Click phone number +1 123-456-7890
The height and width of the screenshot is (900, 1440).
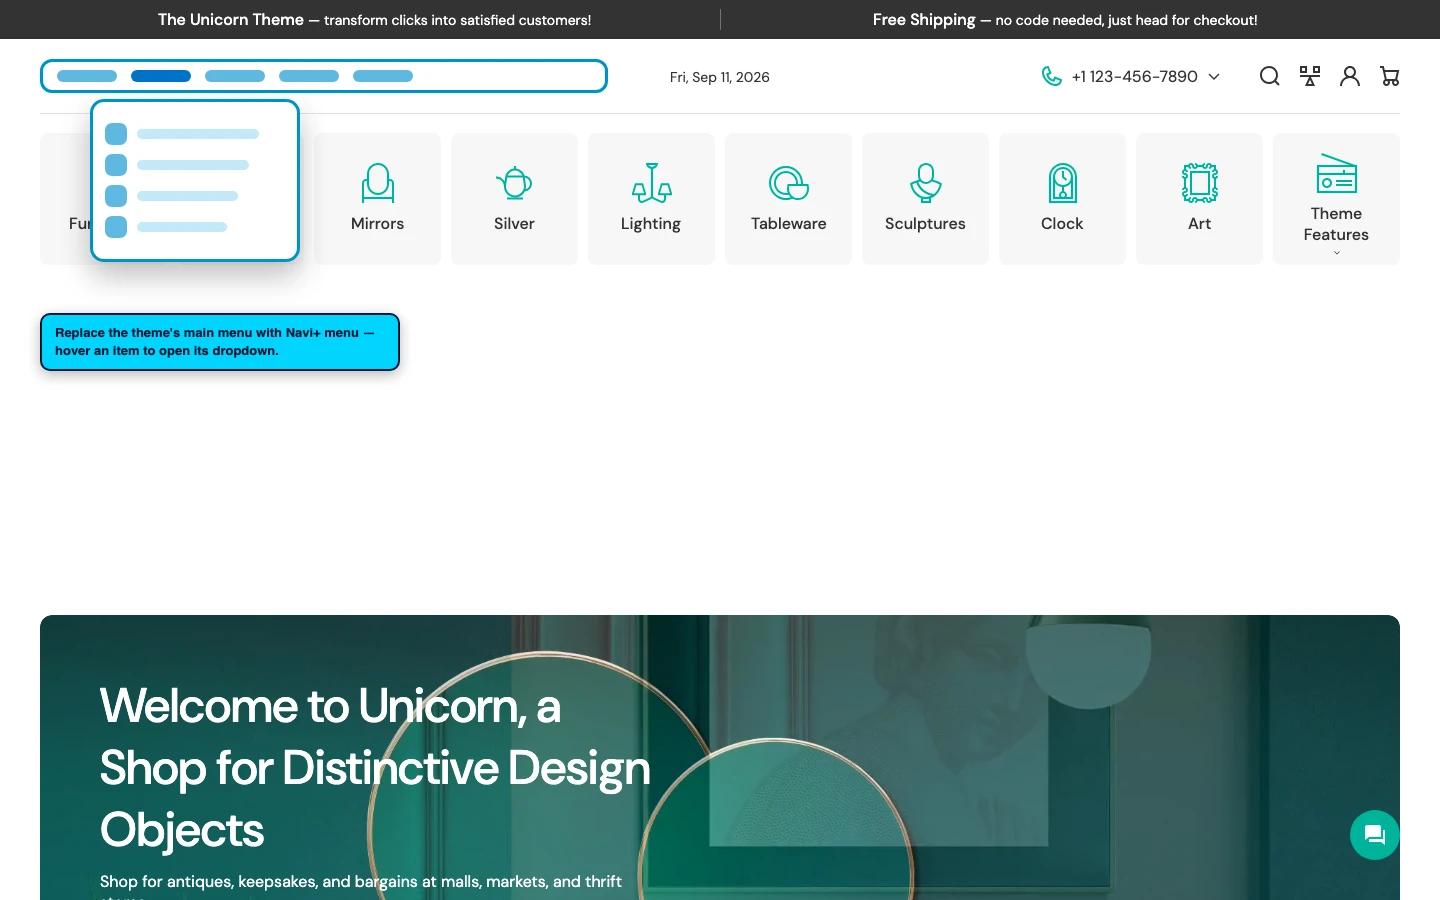click(x=1134, y=77)
